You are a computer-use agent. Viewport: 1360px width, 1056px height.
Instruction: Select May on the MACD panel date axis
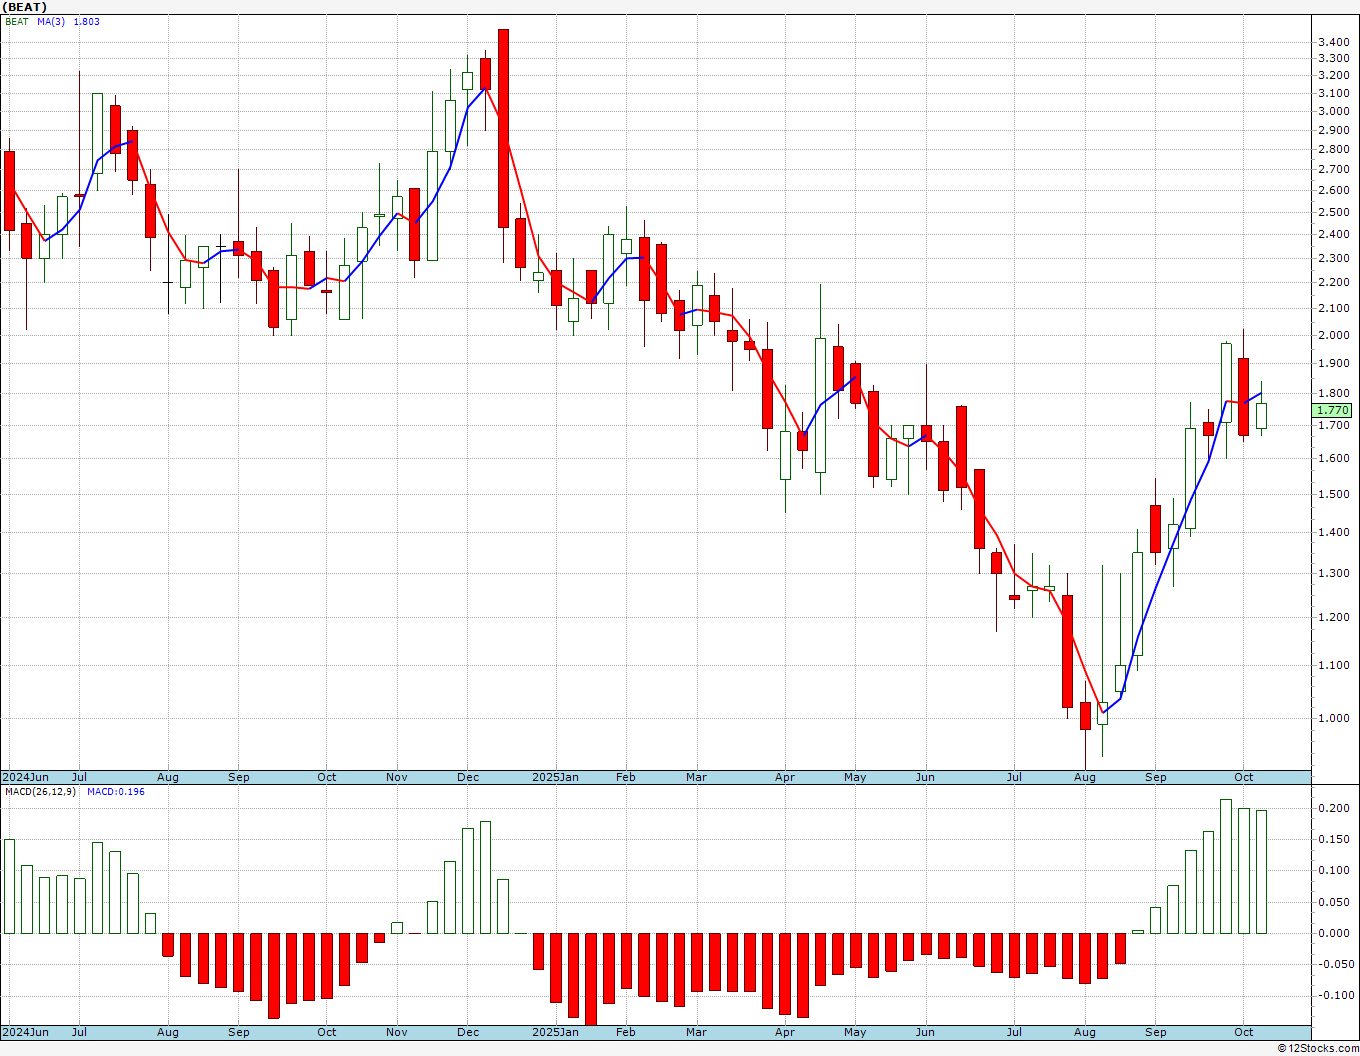pyautogui.click(x=855, y=1032)
